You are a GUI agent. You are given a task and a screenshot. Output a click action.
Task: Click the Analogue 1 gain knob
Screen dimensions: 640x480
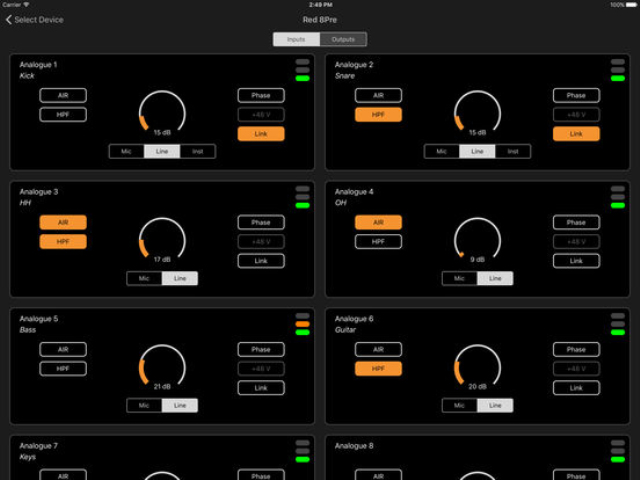coord(162,113)
